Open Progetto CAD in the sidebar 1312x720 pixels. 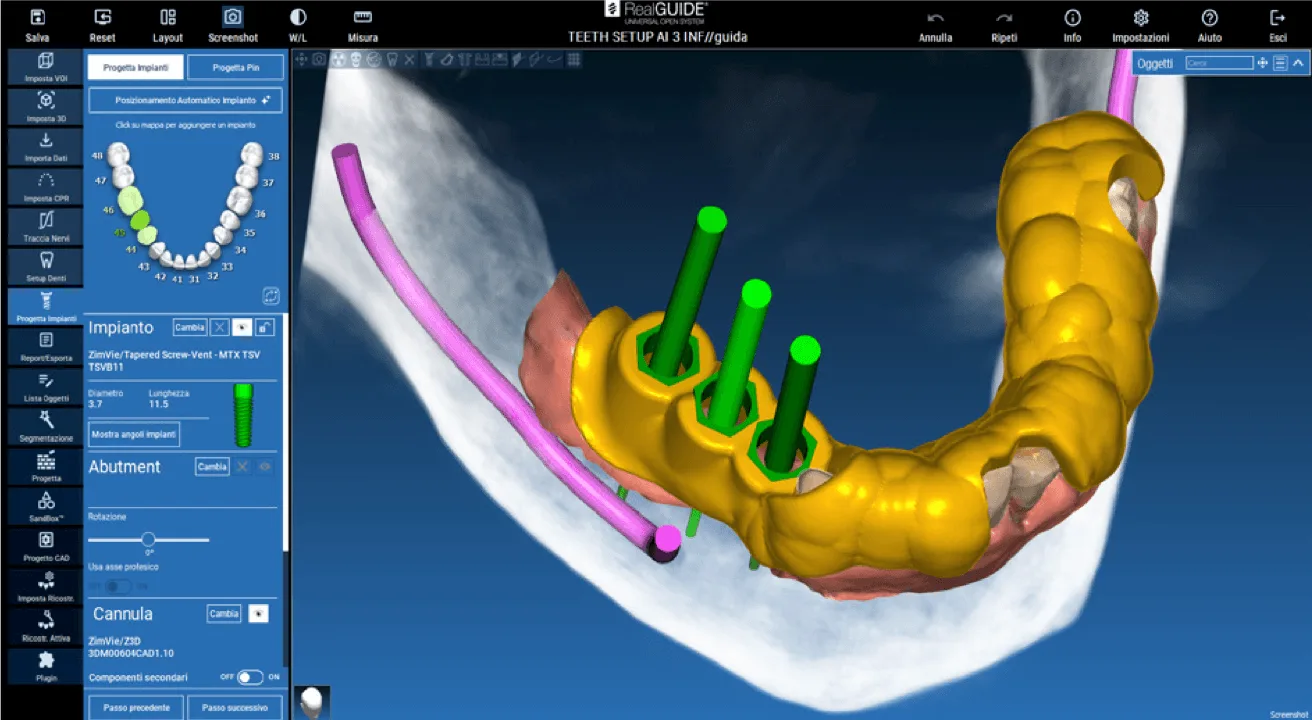(46, 546)
